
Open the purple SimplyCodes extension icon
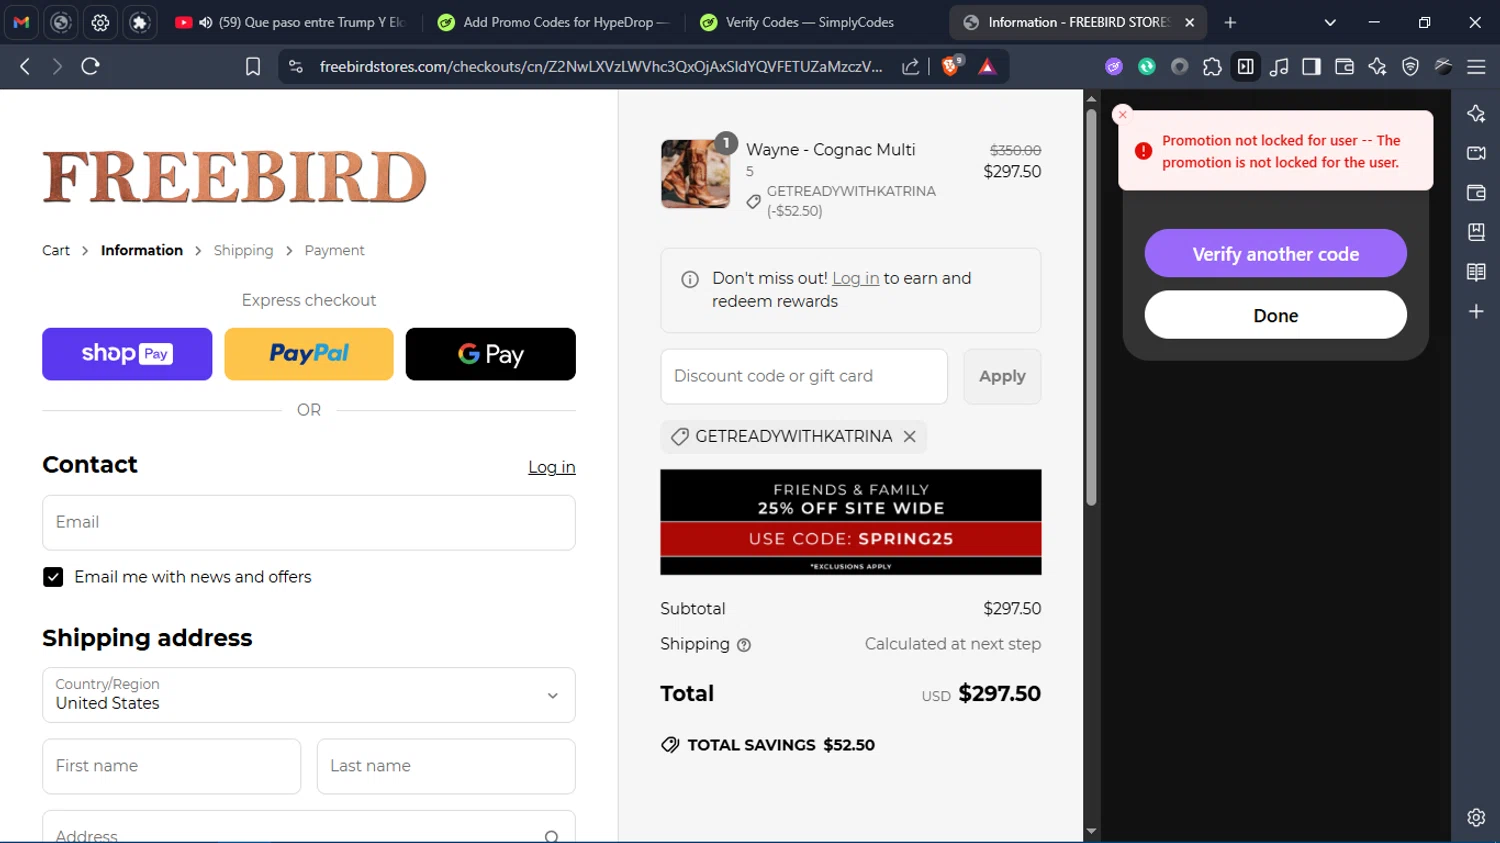(1114, 66)
